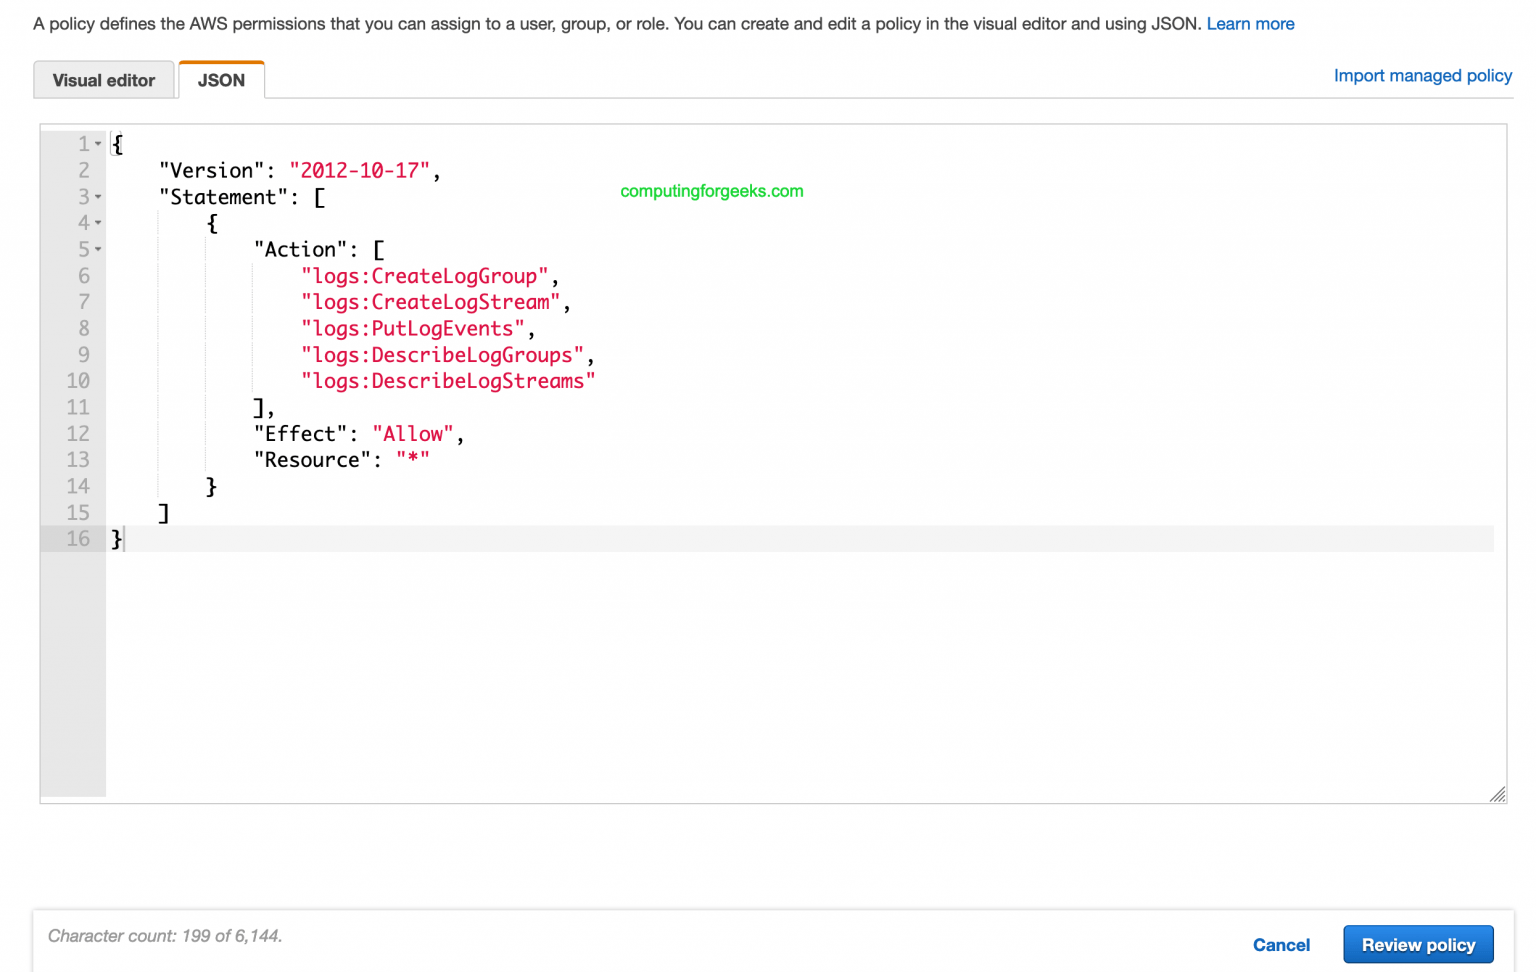The height and width of the screenshot is (972, 1536).
Task: Collapse the root JSON fold on line 1
Action: coord(98,143)
